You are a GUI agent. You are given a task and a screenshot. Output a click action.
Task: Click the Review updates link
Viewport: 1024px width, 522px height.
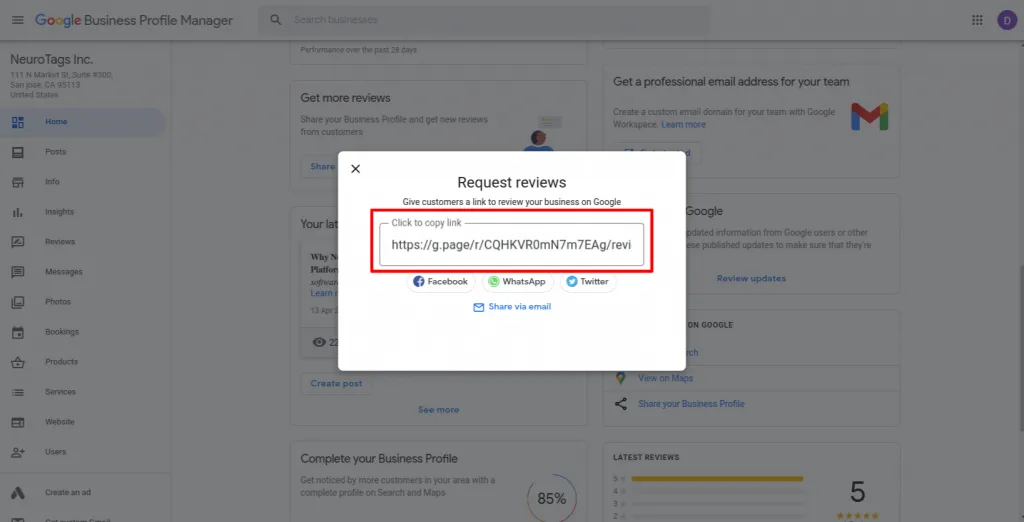coord(751,279)
